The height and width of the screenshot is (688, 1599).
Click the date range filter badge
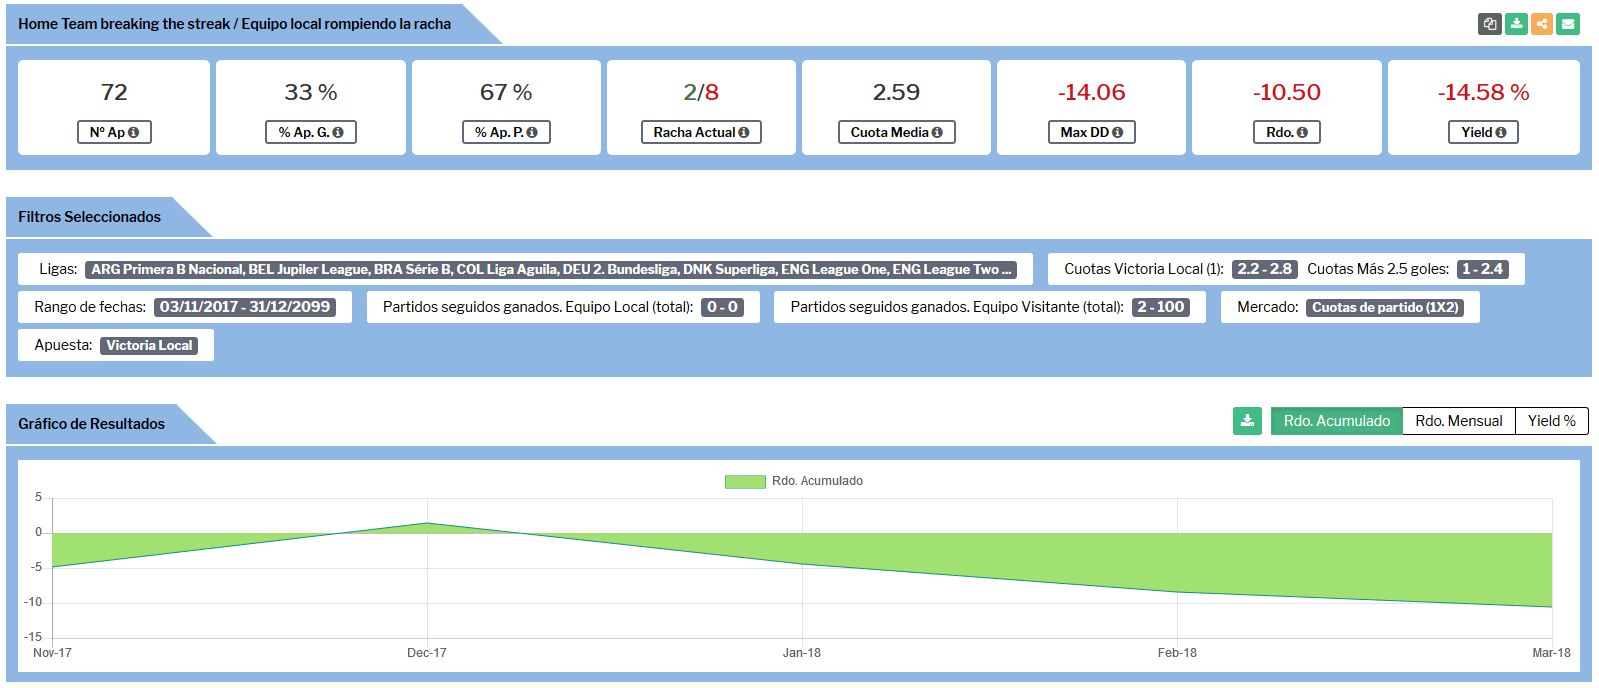click(245, 307)
